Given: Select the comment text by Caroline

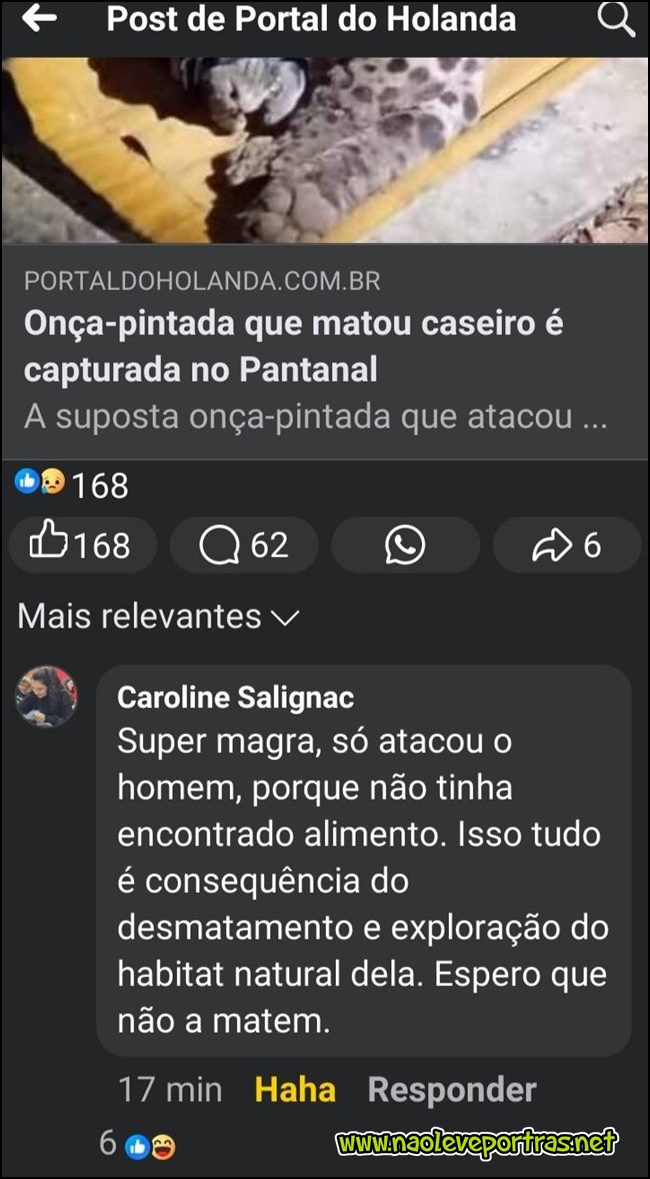Looking at the screenshot, I should pos(363,881).
